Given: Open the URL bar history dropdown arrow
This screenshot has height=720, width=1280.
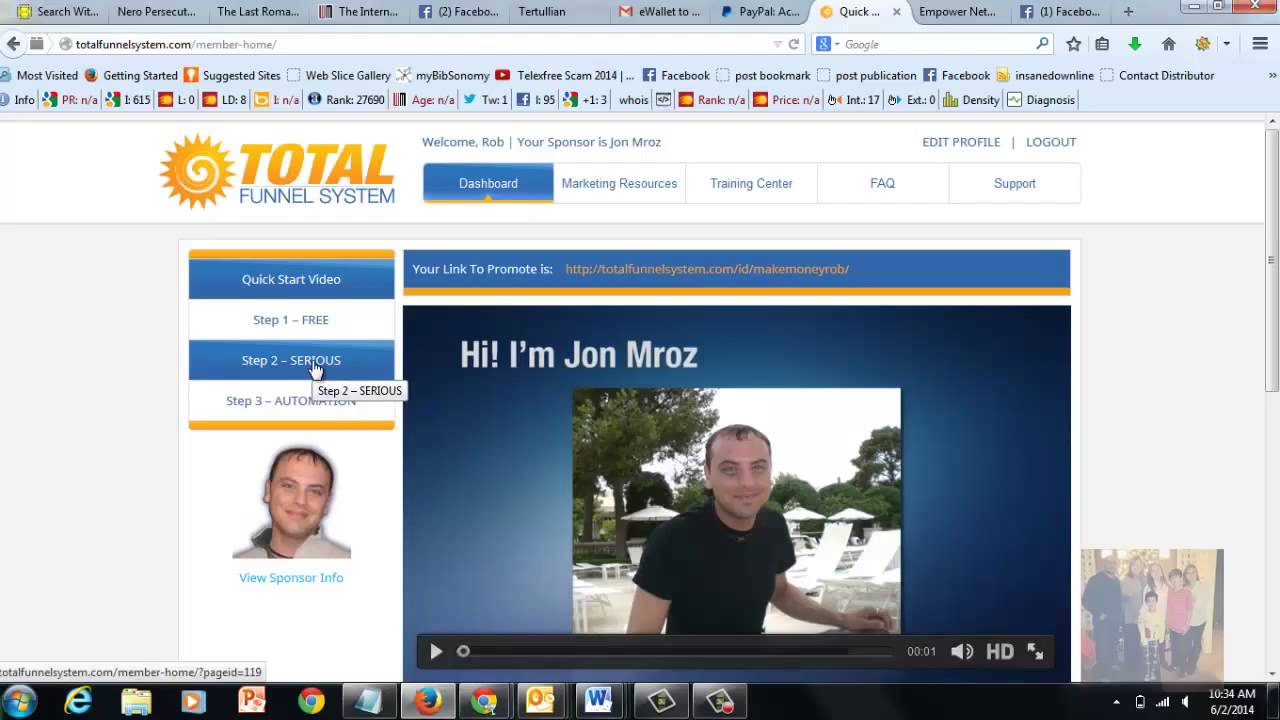Looking at the screenshot, I should (x=777, y=44).
